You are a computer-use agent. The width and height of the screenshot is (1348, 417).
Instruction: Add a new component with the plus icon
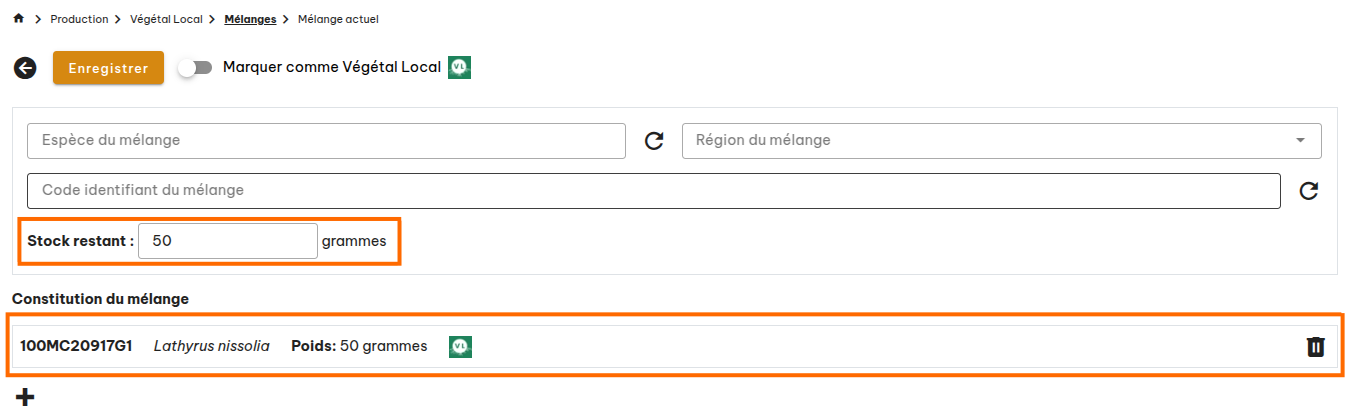click(25, 397)
